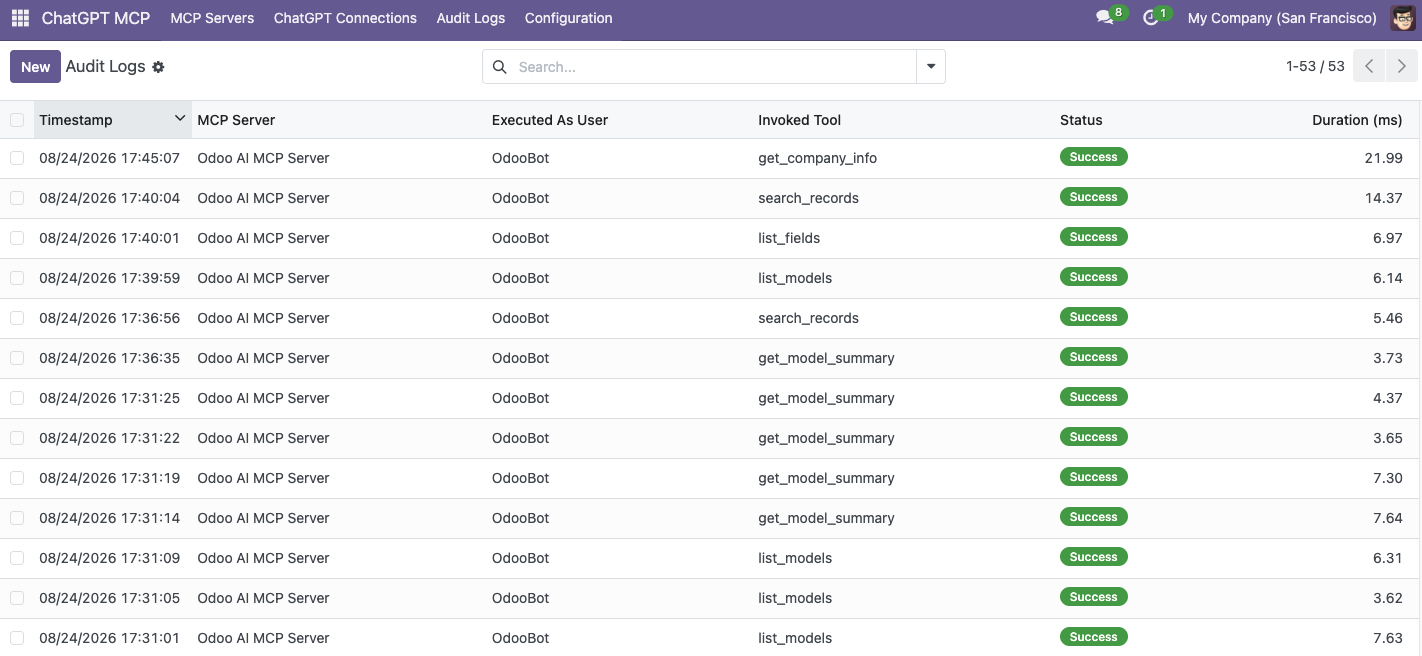Click timestamp 08/24/2026 17:31:01
This screenshot has height=656, width=1422.
tap(109, 638)
